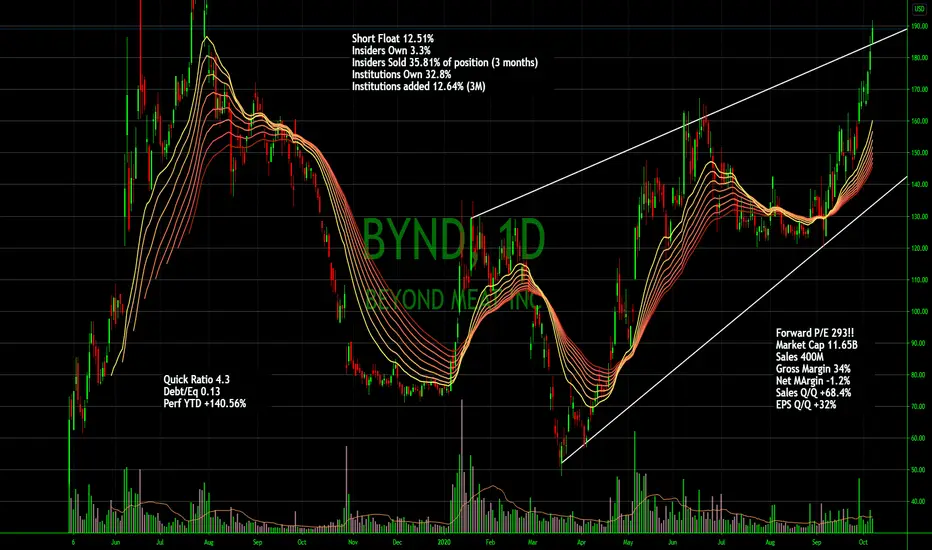Screen dimensions: 932x550
Task: Select the Quick Ratio 4.3 text
Action: [197, 379]
